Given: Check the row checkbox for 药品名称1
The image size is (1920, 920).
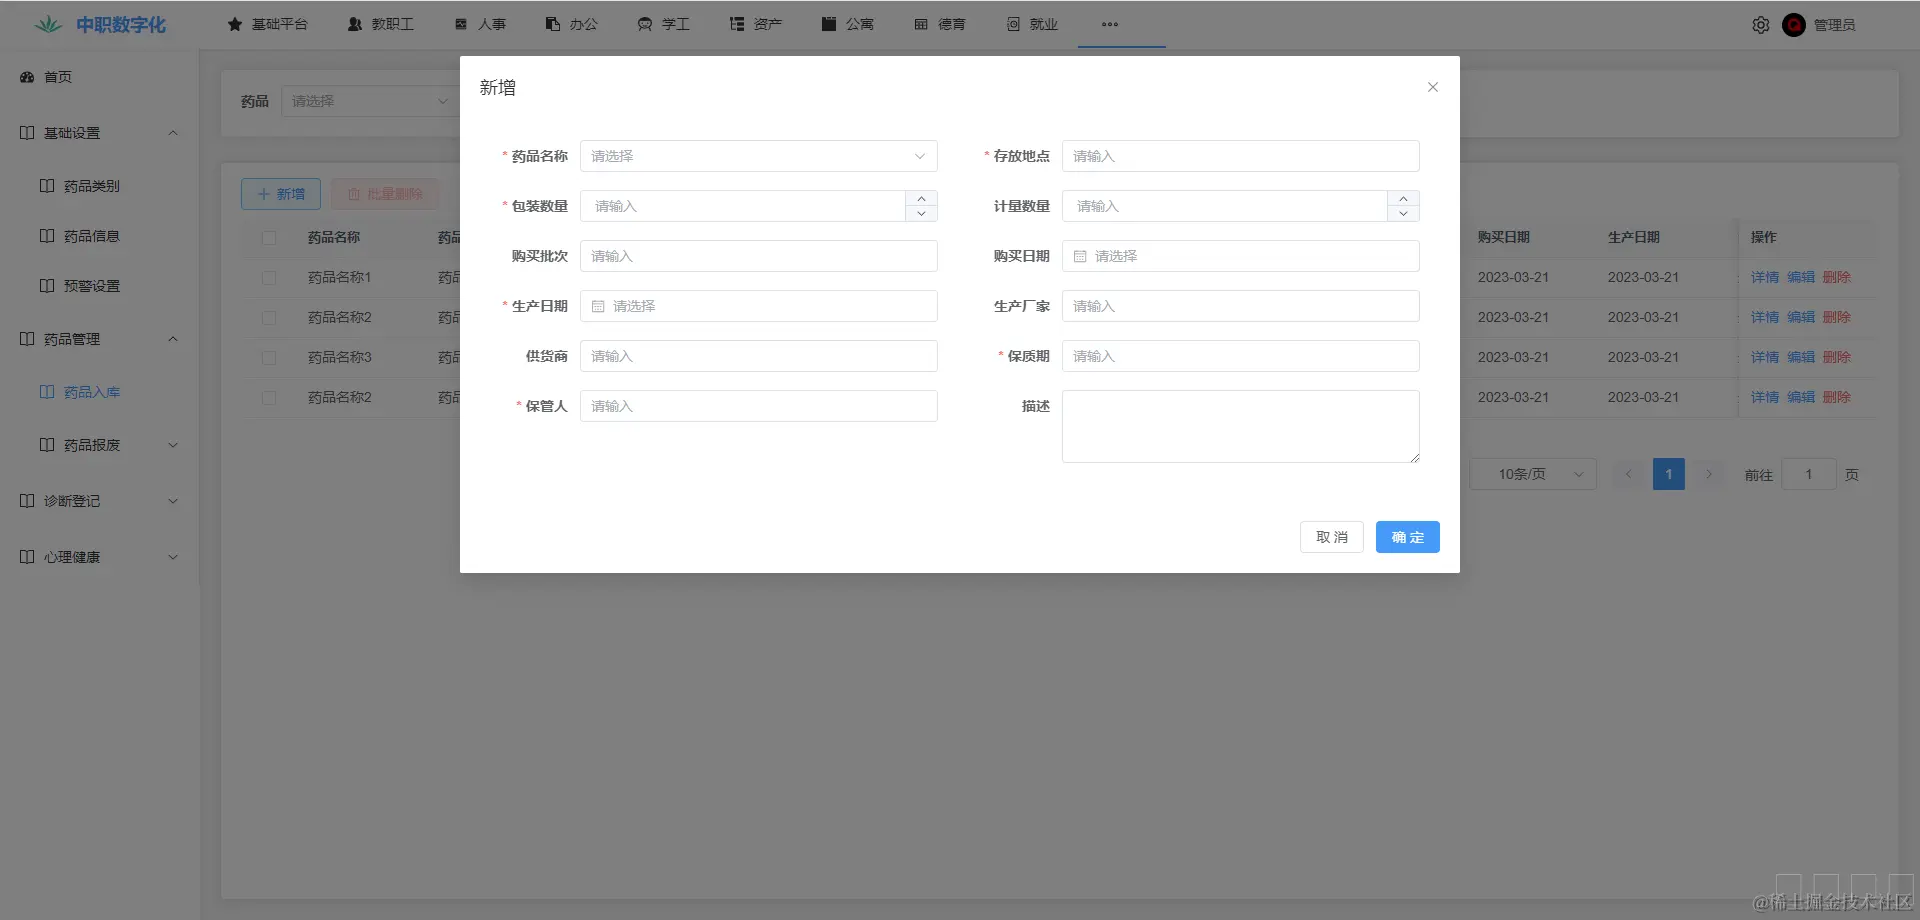Looking at the screenshot, I should click(269, 278).
